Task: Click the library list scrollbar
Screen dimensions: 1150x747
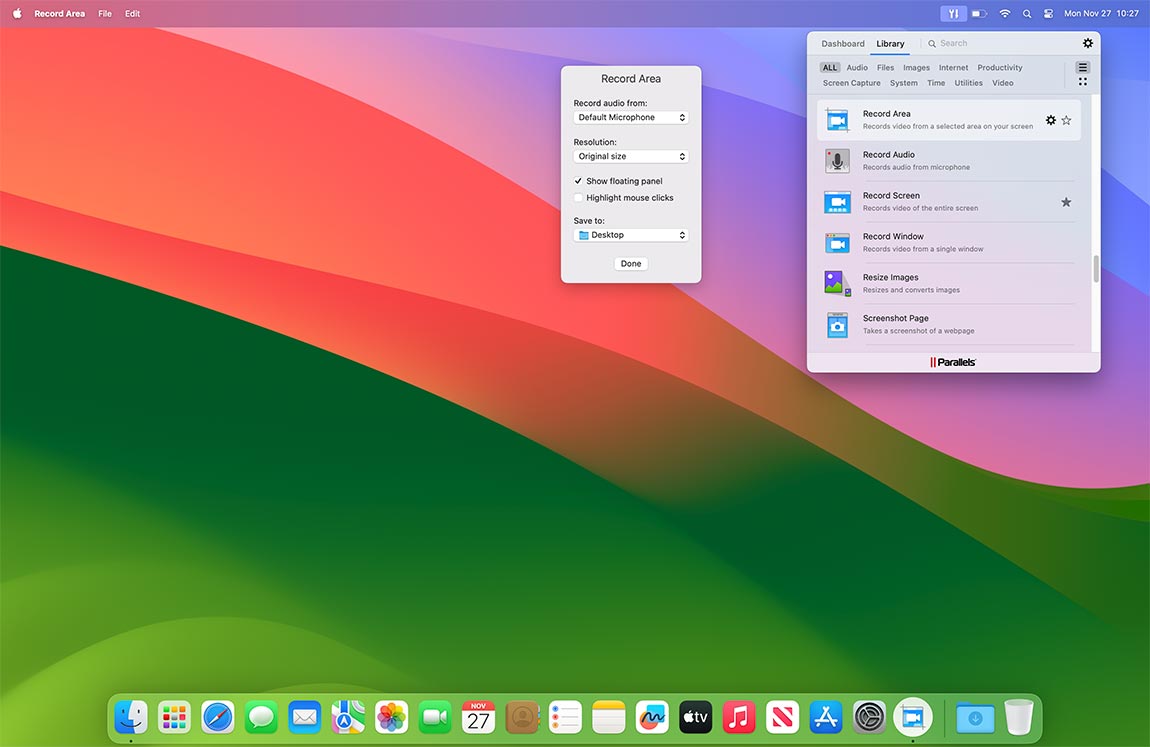Action: [x=1096, y=269]
